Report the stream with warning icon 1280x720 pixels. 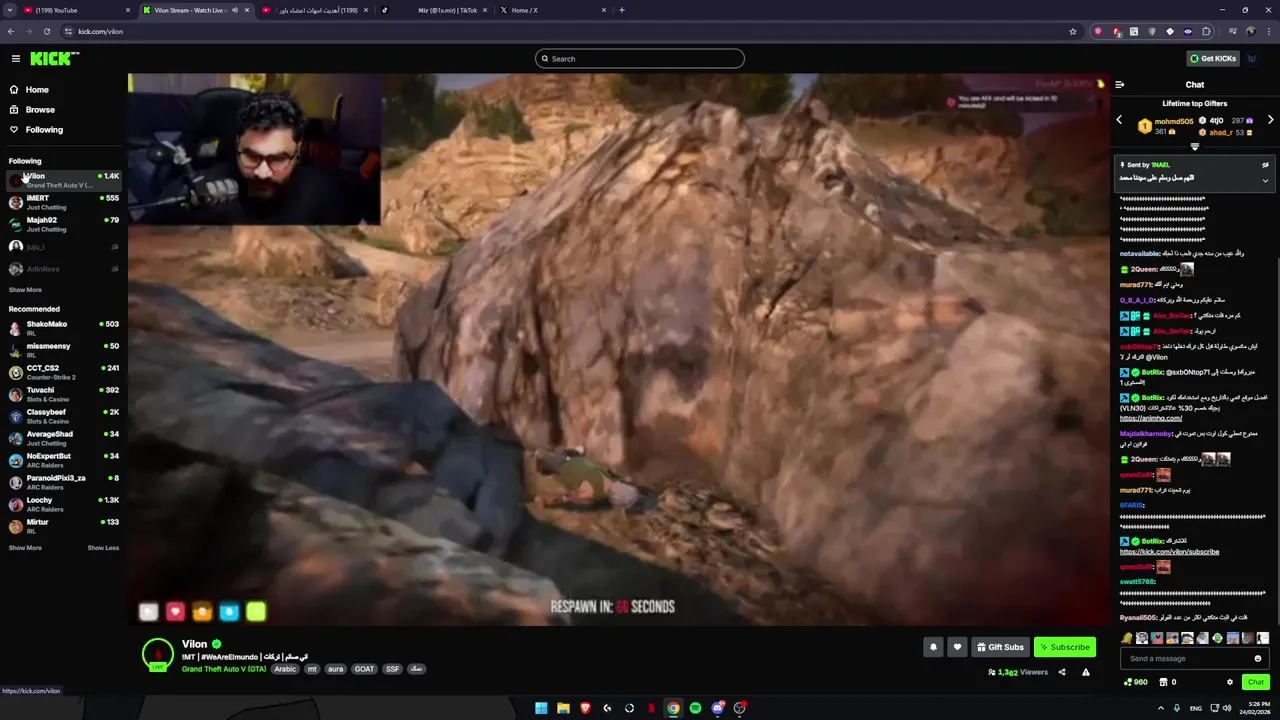(1085, 672)
